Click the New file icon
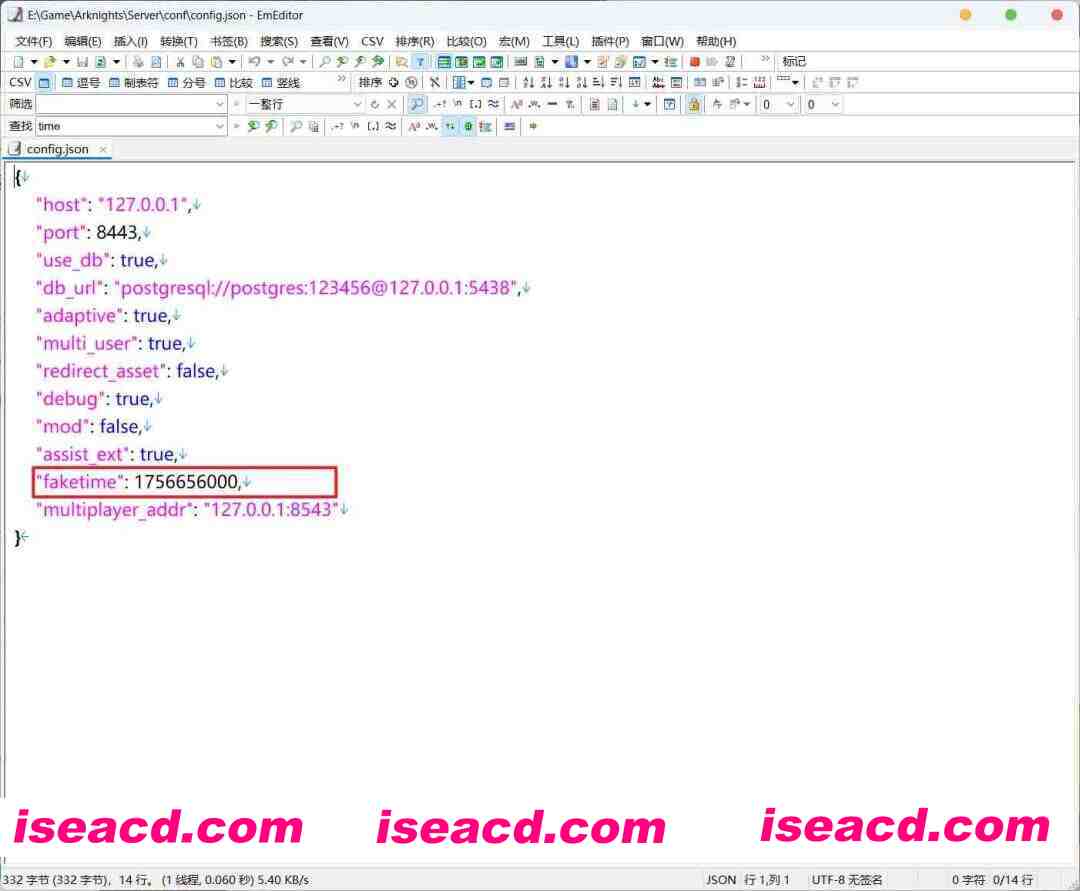The image size is (1080, 891). pyautogui.click(x=18, y=62)
